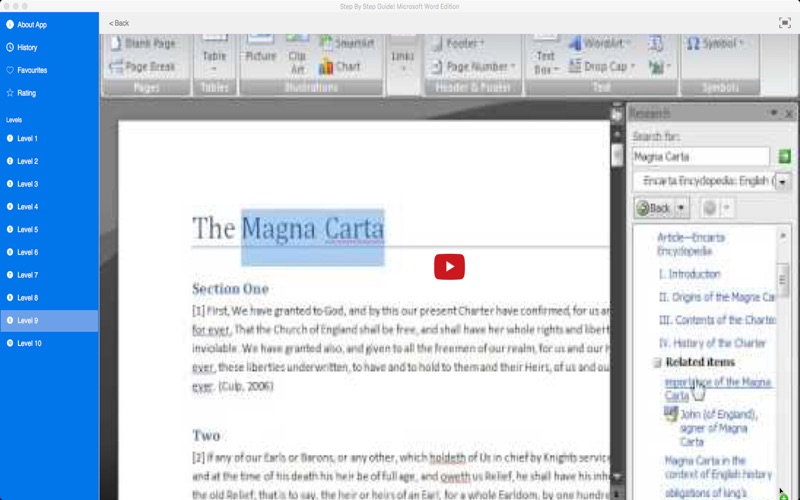Collapse the Related items section
The width and height of the screenshot is (800, 500).
click(657, 362)
